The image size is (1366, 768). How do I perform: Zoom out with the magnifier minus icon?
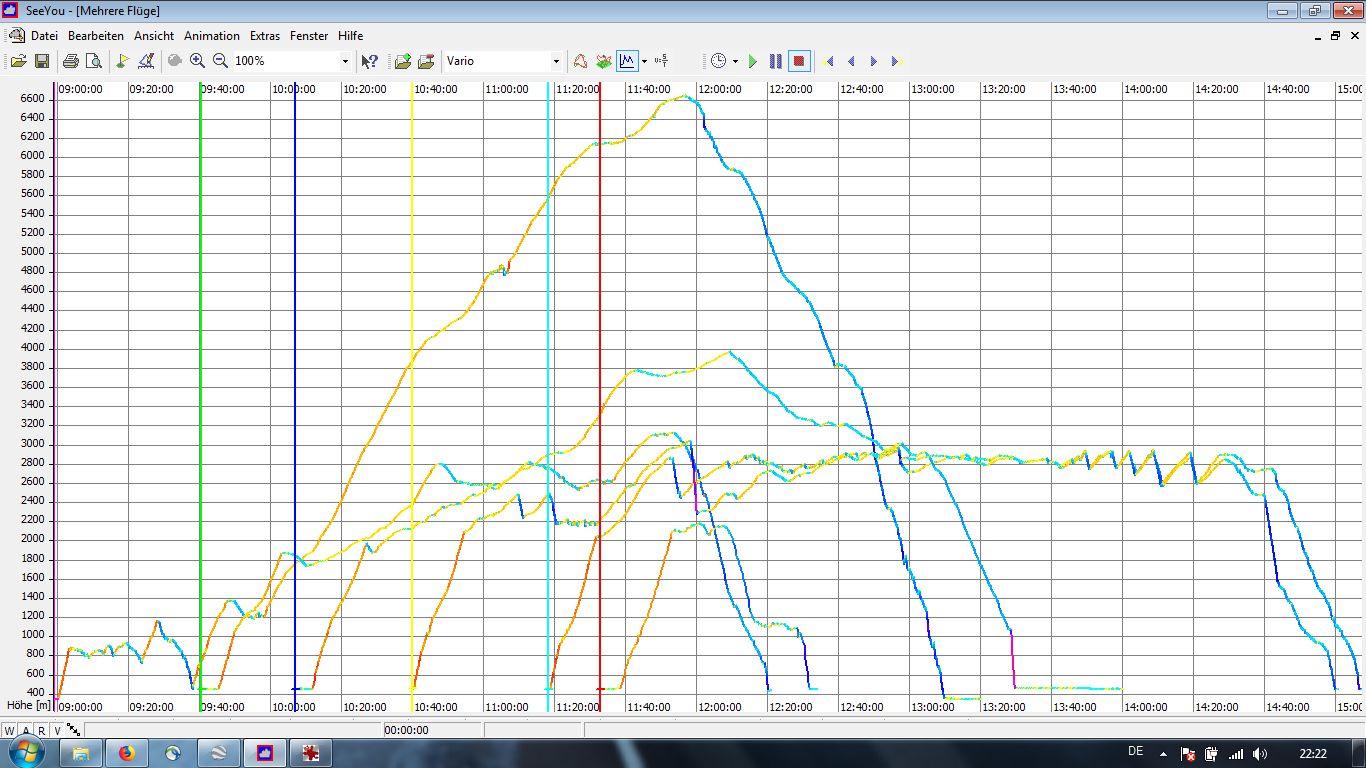point(220,61)
